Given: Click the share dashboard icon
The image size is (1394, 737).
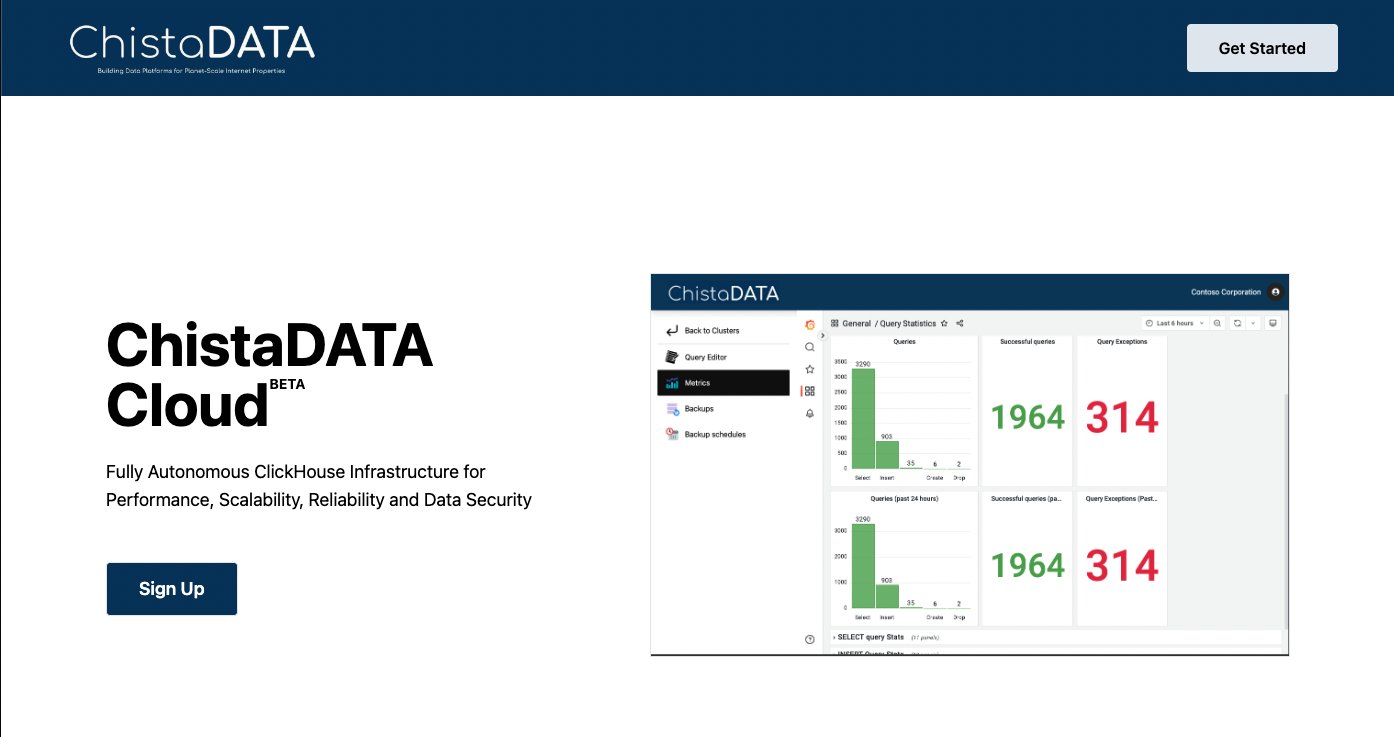Looking at the screenshot, I should [x=960, y=324].
